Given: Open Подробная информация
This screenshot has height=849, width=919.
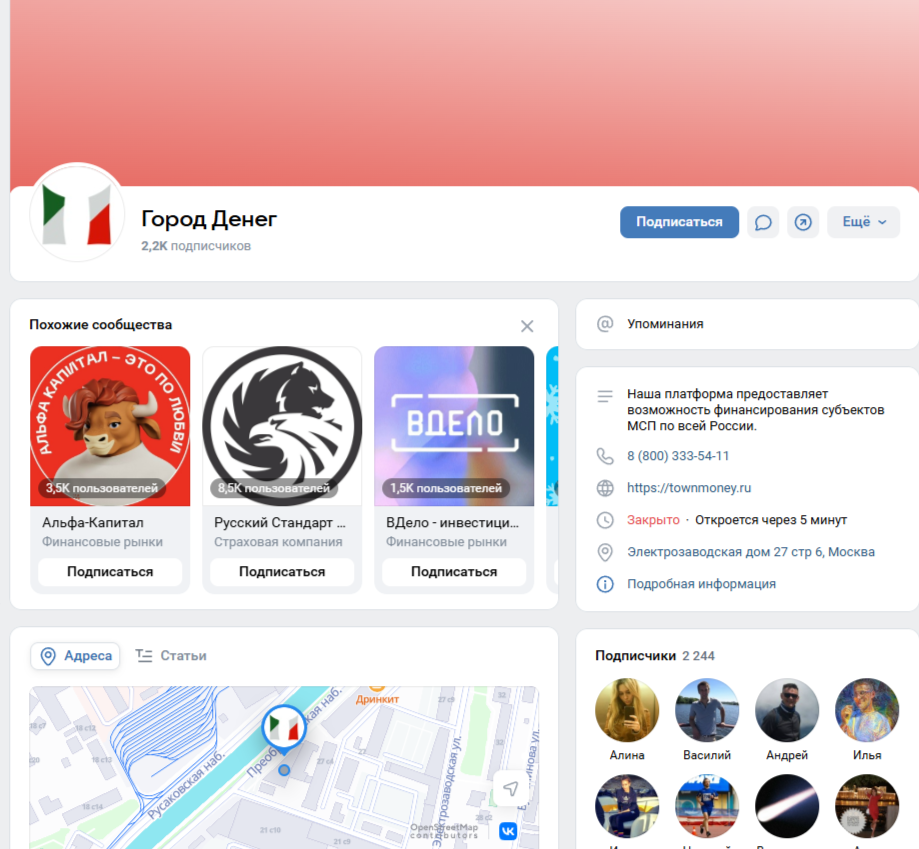Looking at the screenshot, I should click(x=702, y=584).
